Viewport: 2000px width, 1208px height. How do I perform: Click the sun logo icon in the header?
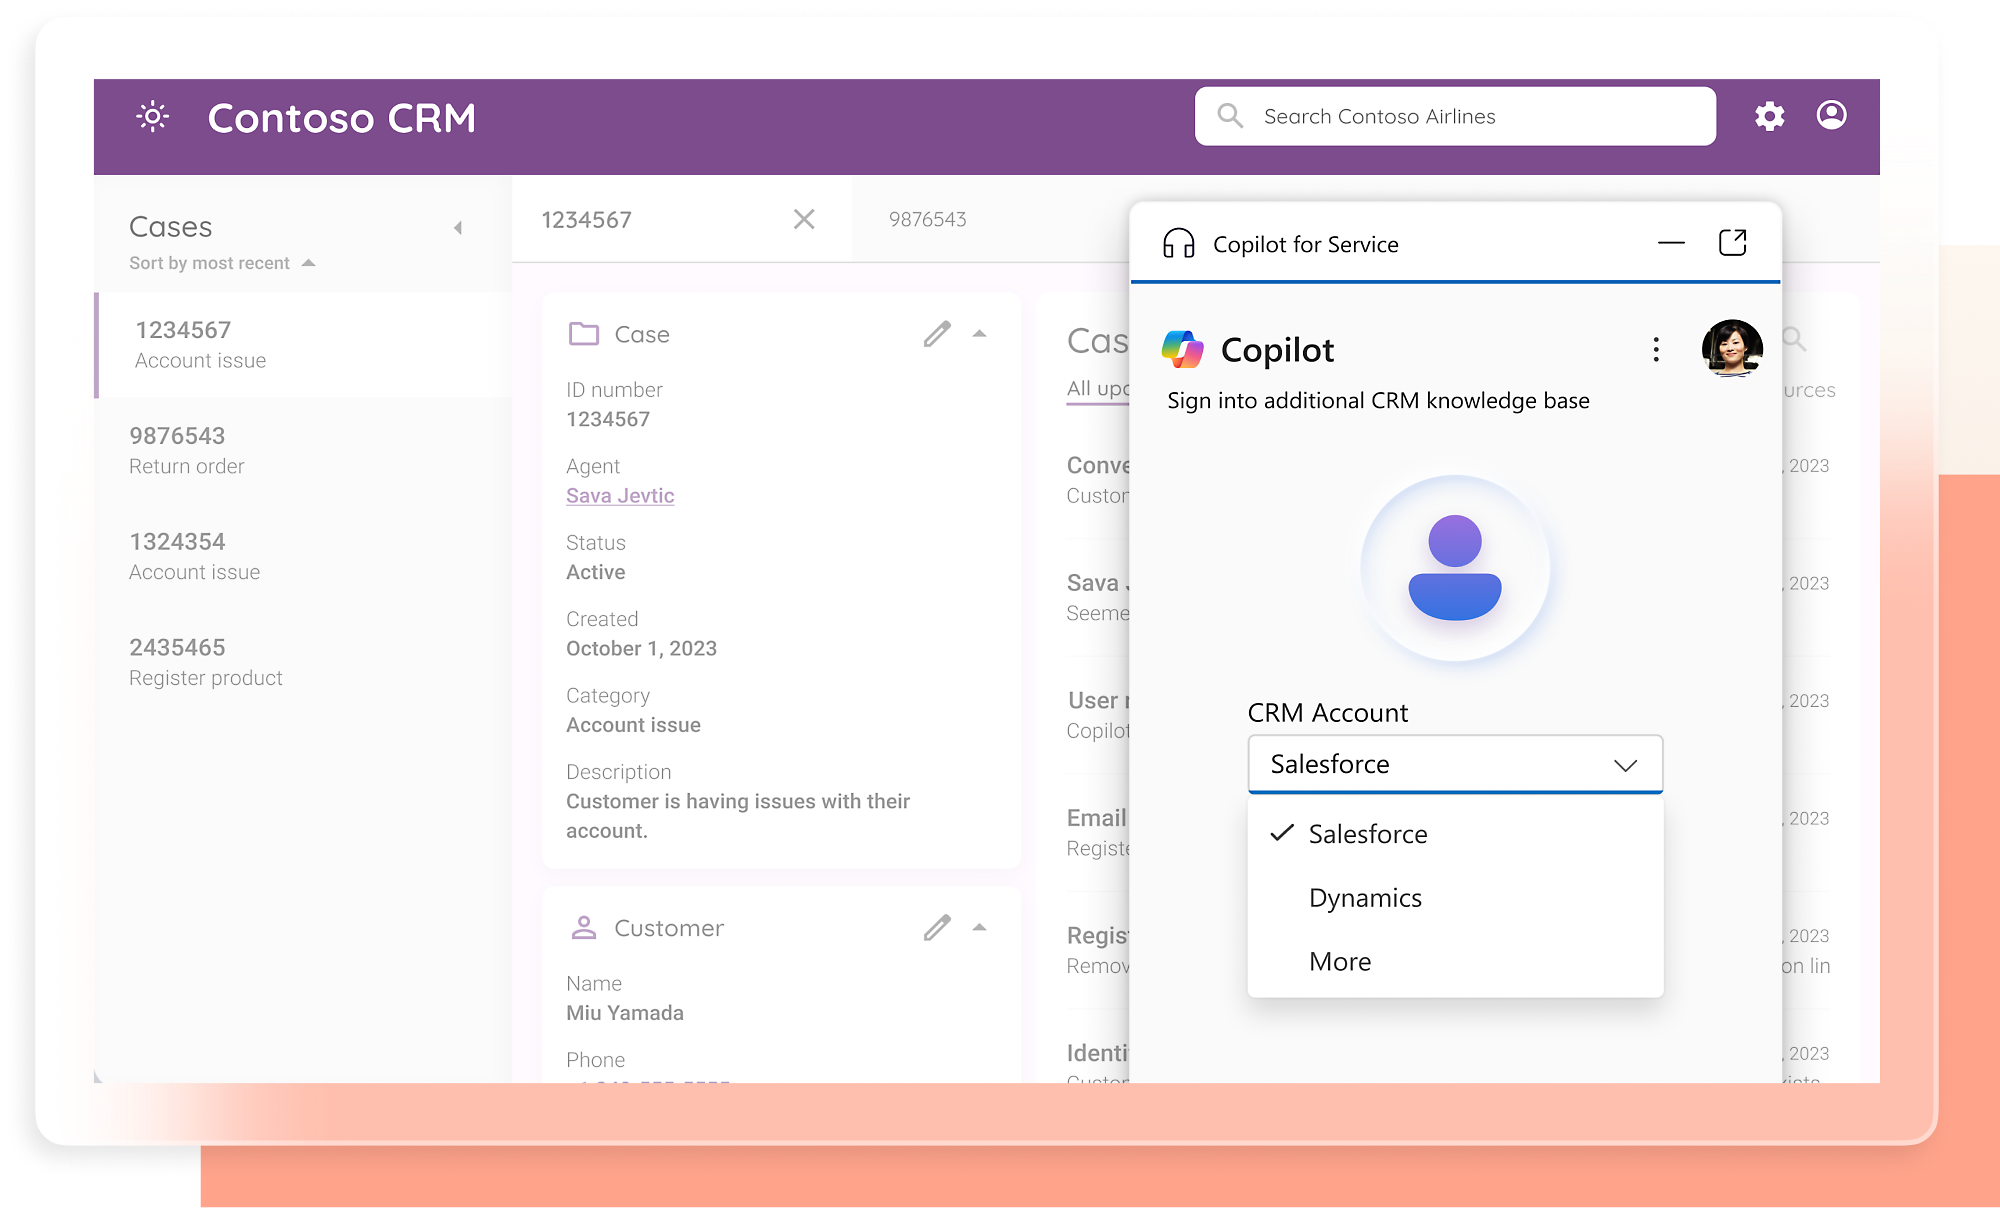(153, 117)
